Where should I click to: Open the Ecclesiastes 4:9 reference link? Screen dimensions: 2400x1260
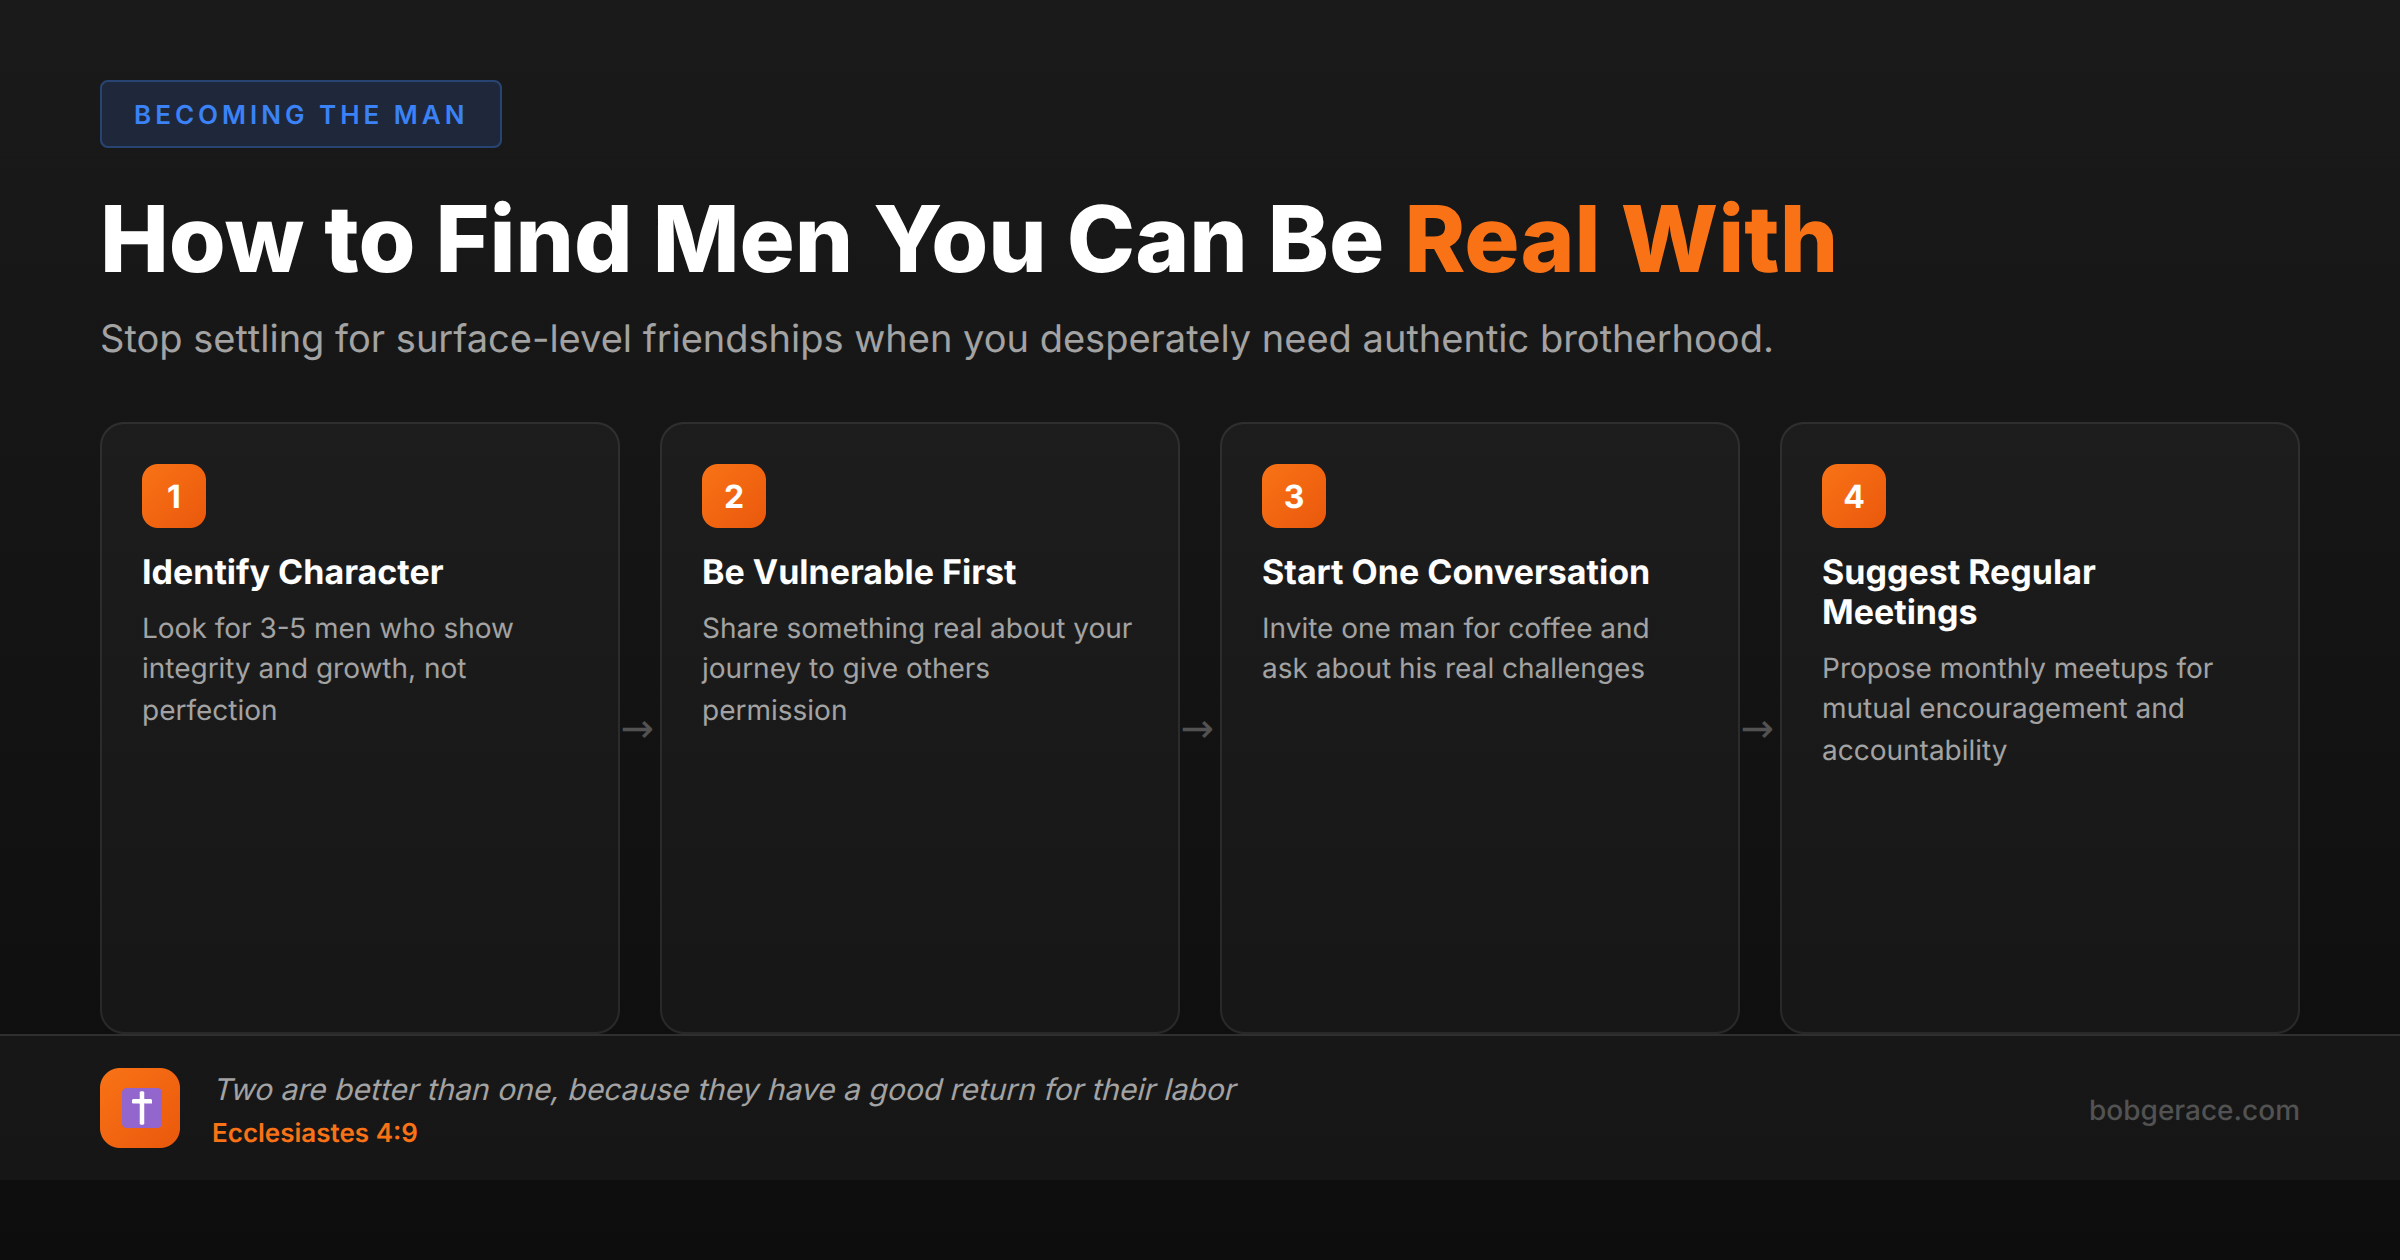pyautogui.click(x=314, y=1133)
